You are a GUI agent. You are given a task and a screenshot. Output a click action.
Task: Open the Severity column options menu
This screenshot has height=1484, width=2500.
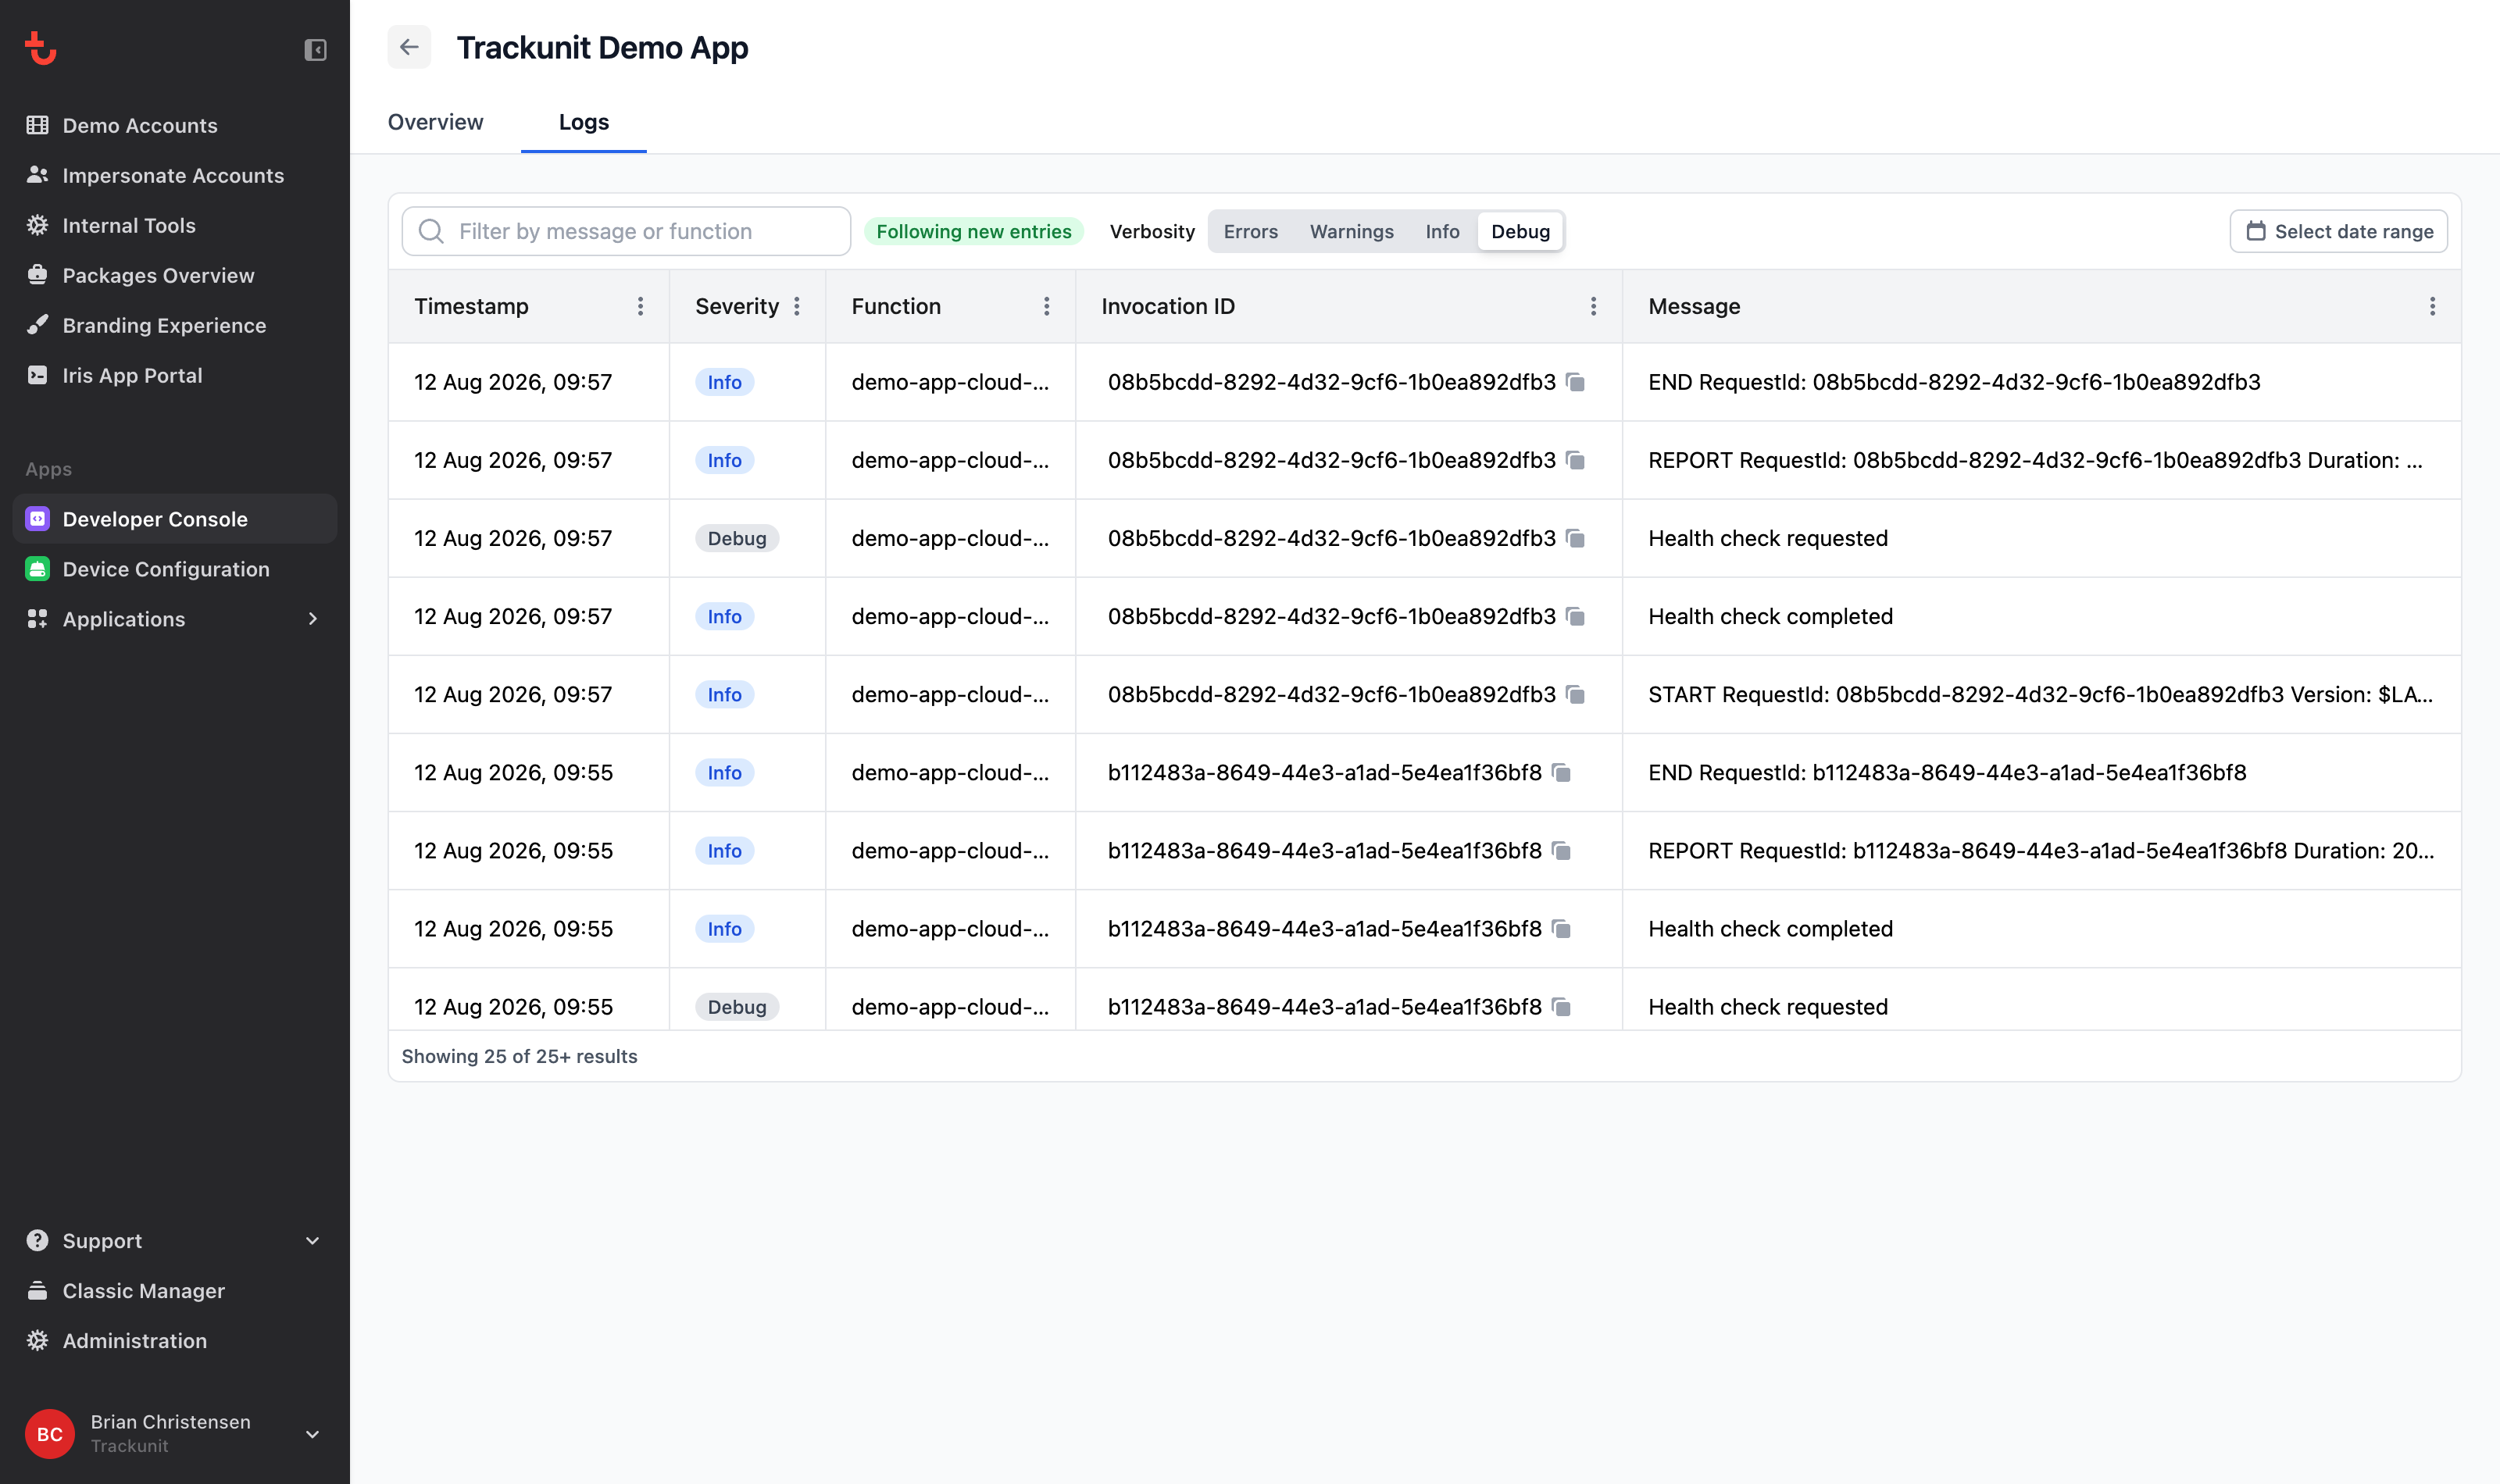(x=797, y=306)
